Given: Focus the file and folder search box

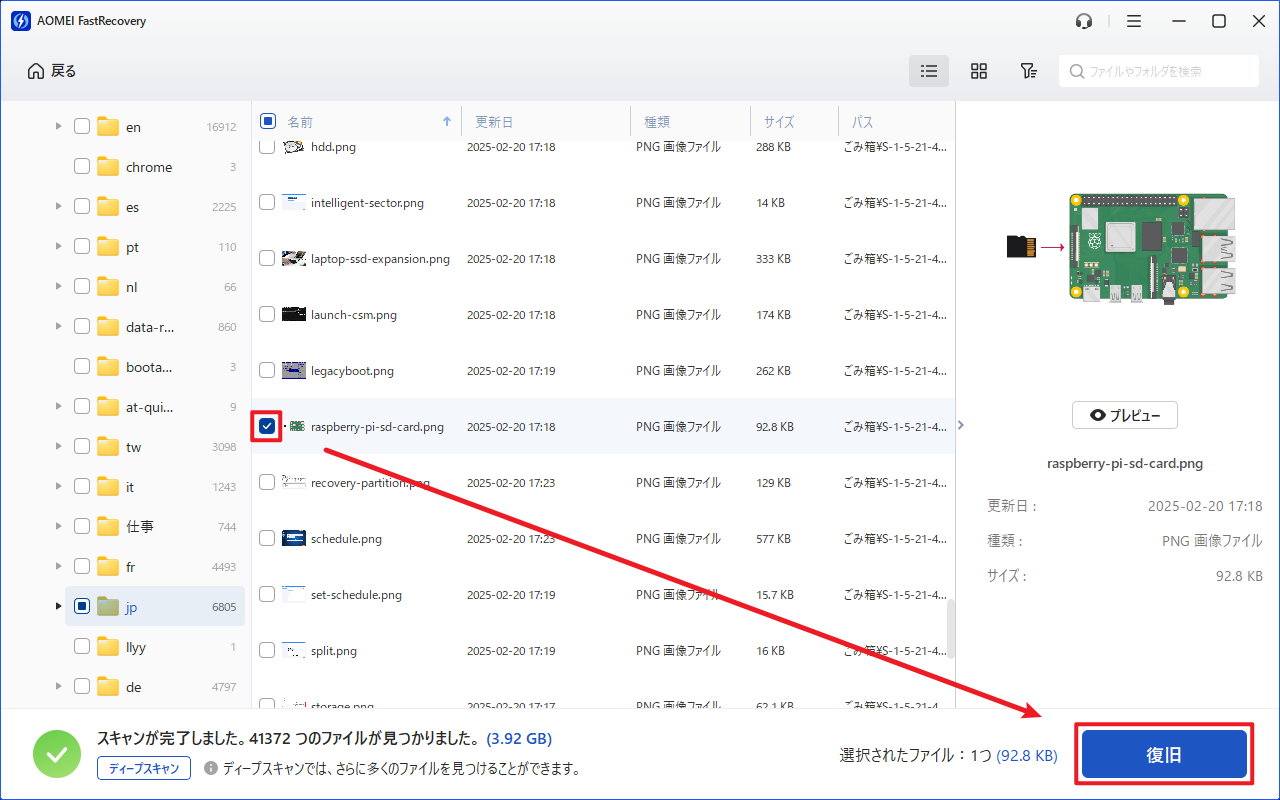Looking at the screenshot, I should pos(1159,71).
